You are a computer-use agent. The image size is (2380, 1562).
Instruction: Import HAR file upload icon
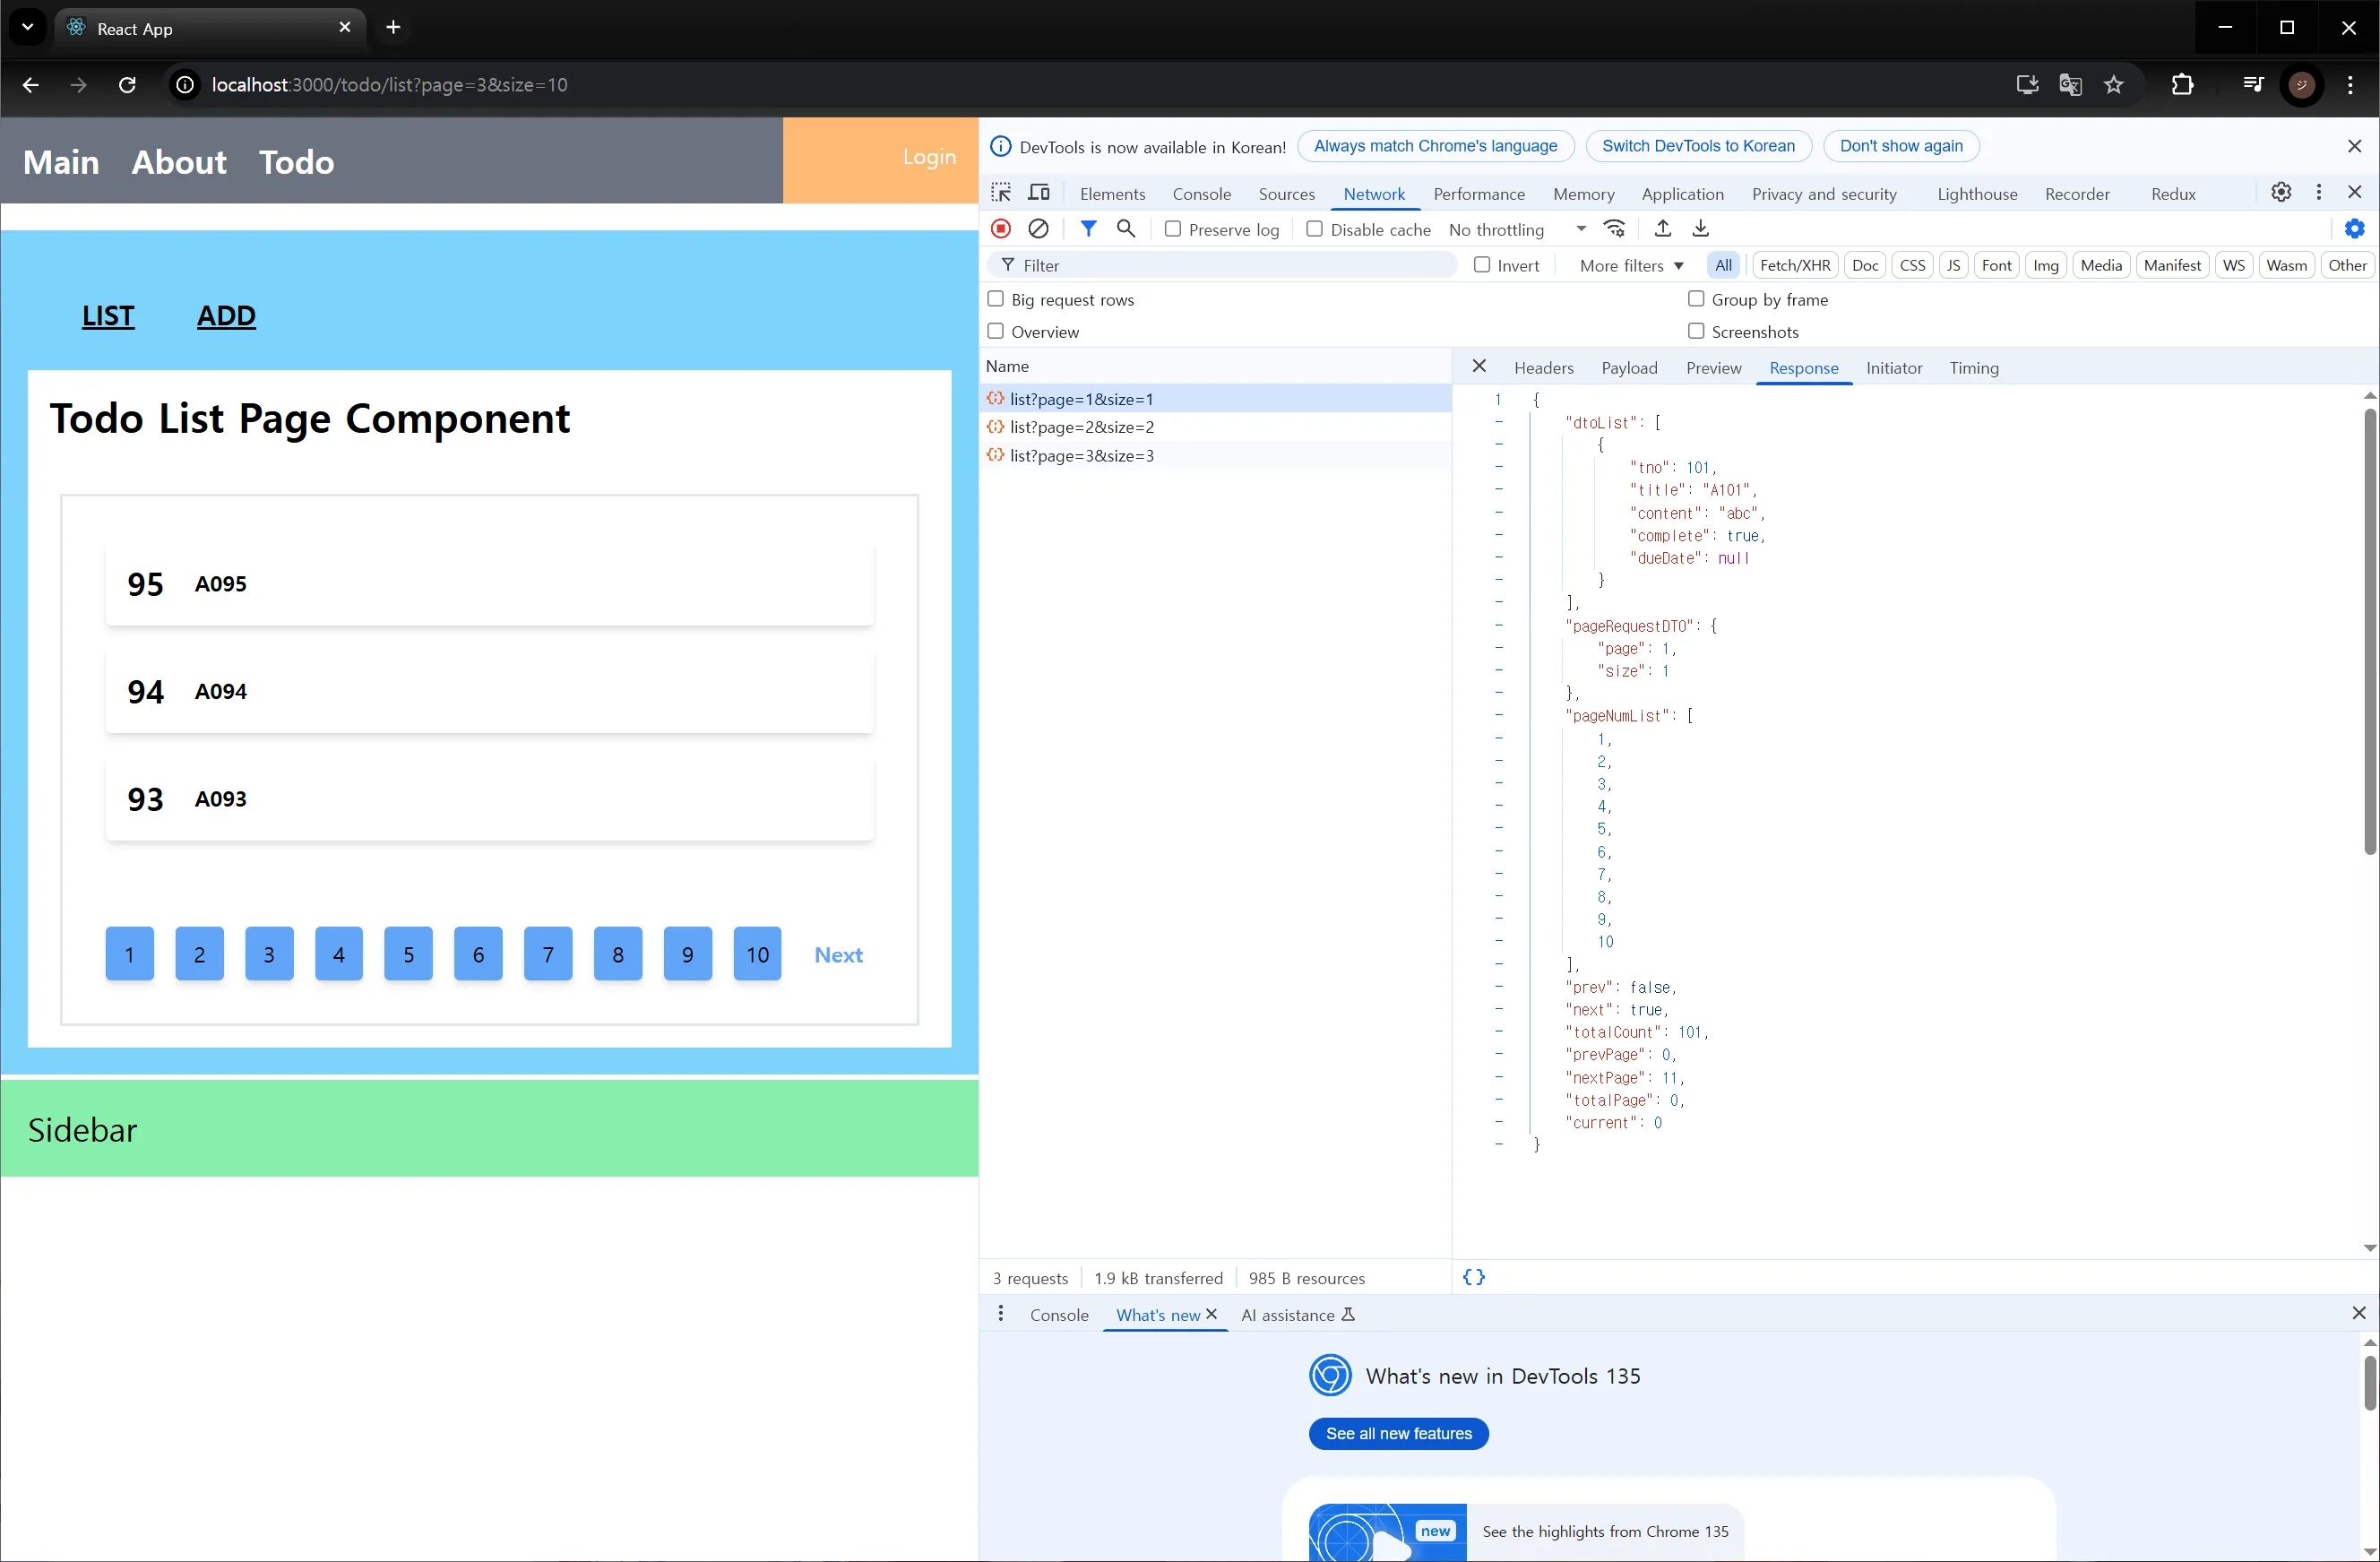1662,229
